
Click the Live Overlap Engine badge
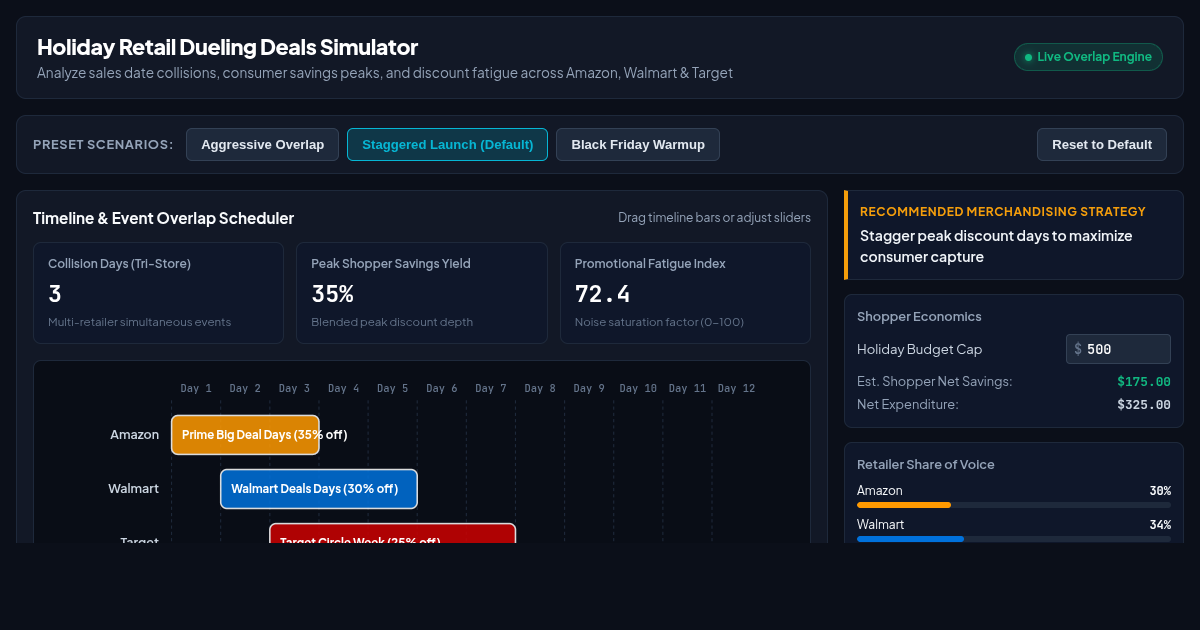[1088, 57]
